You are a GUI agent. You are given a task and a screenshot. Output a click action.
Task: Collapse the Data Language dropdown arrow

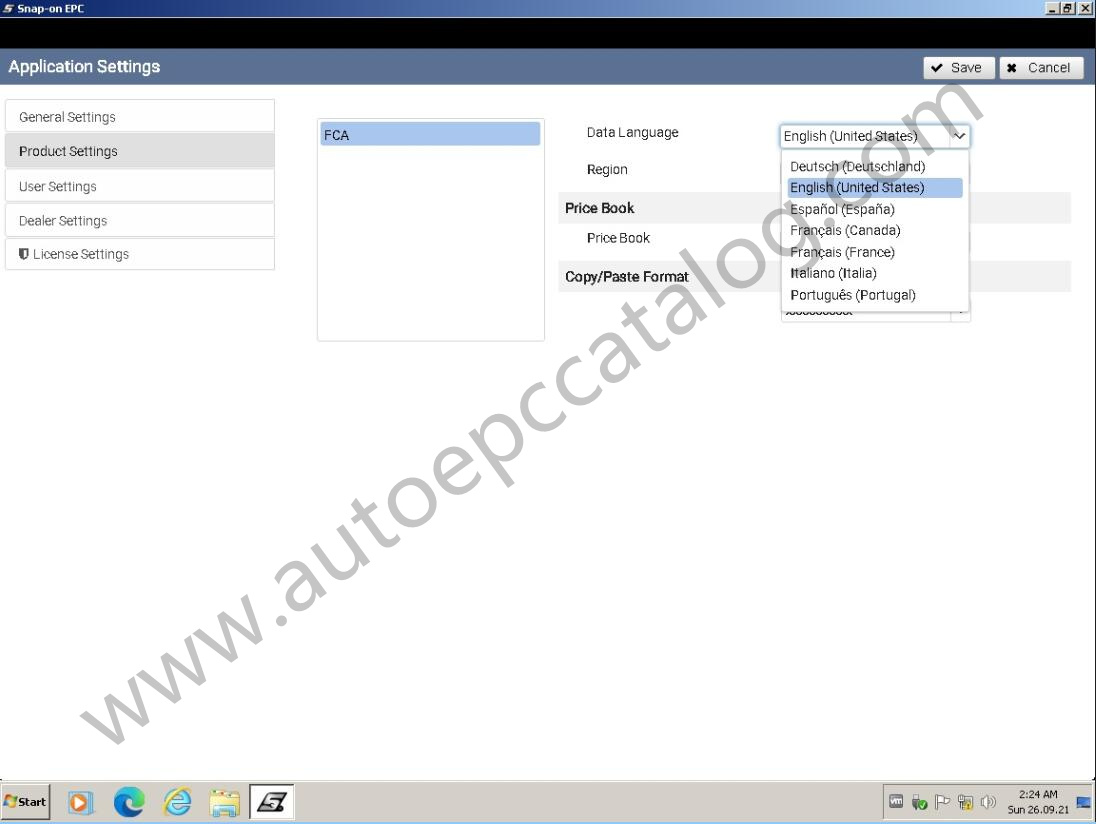959,136
